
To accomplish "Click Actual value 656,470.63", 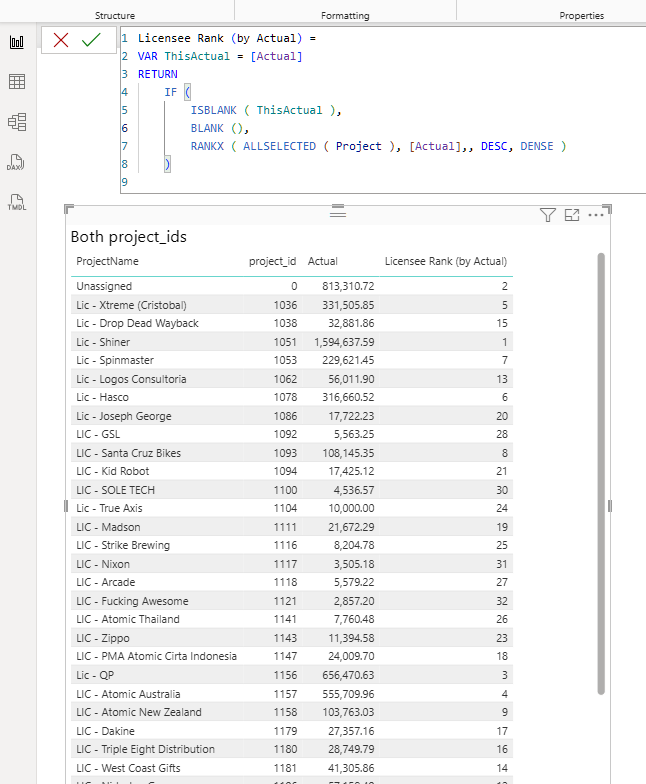I will tap(348, 675).
